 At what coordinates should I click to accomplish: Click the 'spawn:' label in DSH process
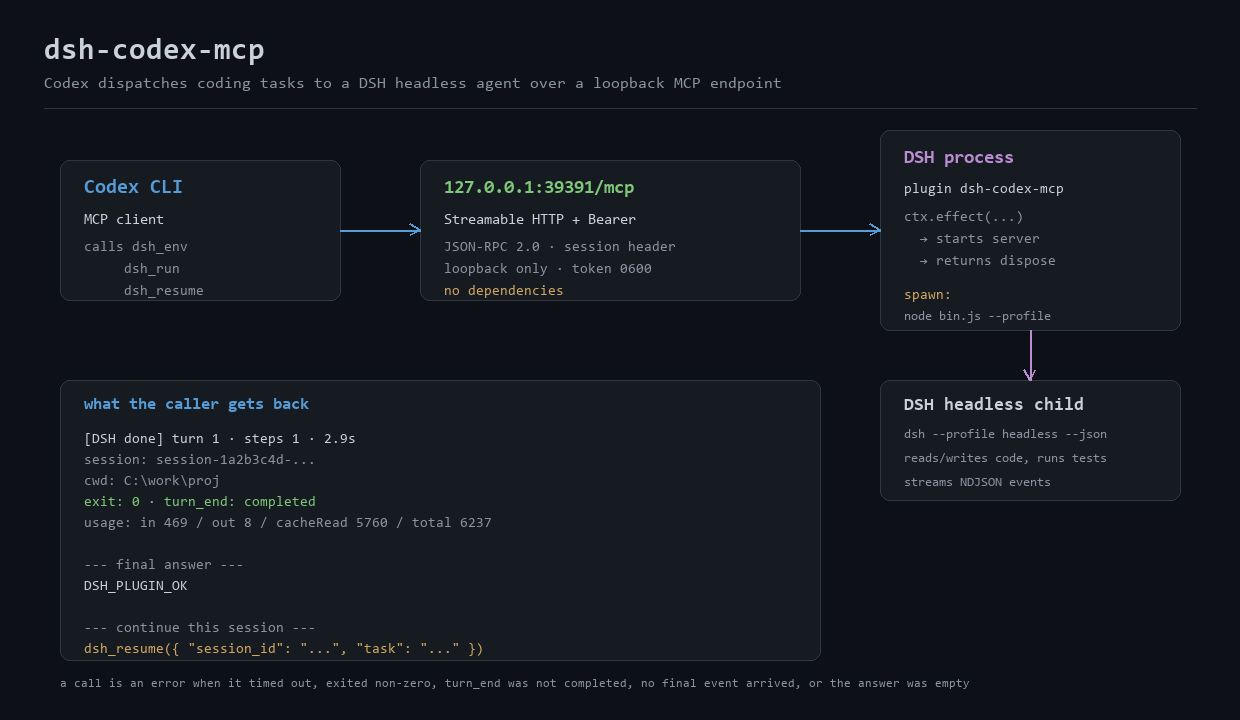coord(928,295)
